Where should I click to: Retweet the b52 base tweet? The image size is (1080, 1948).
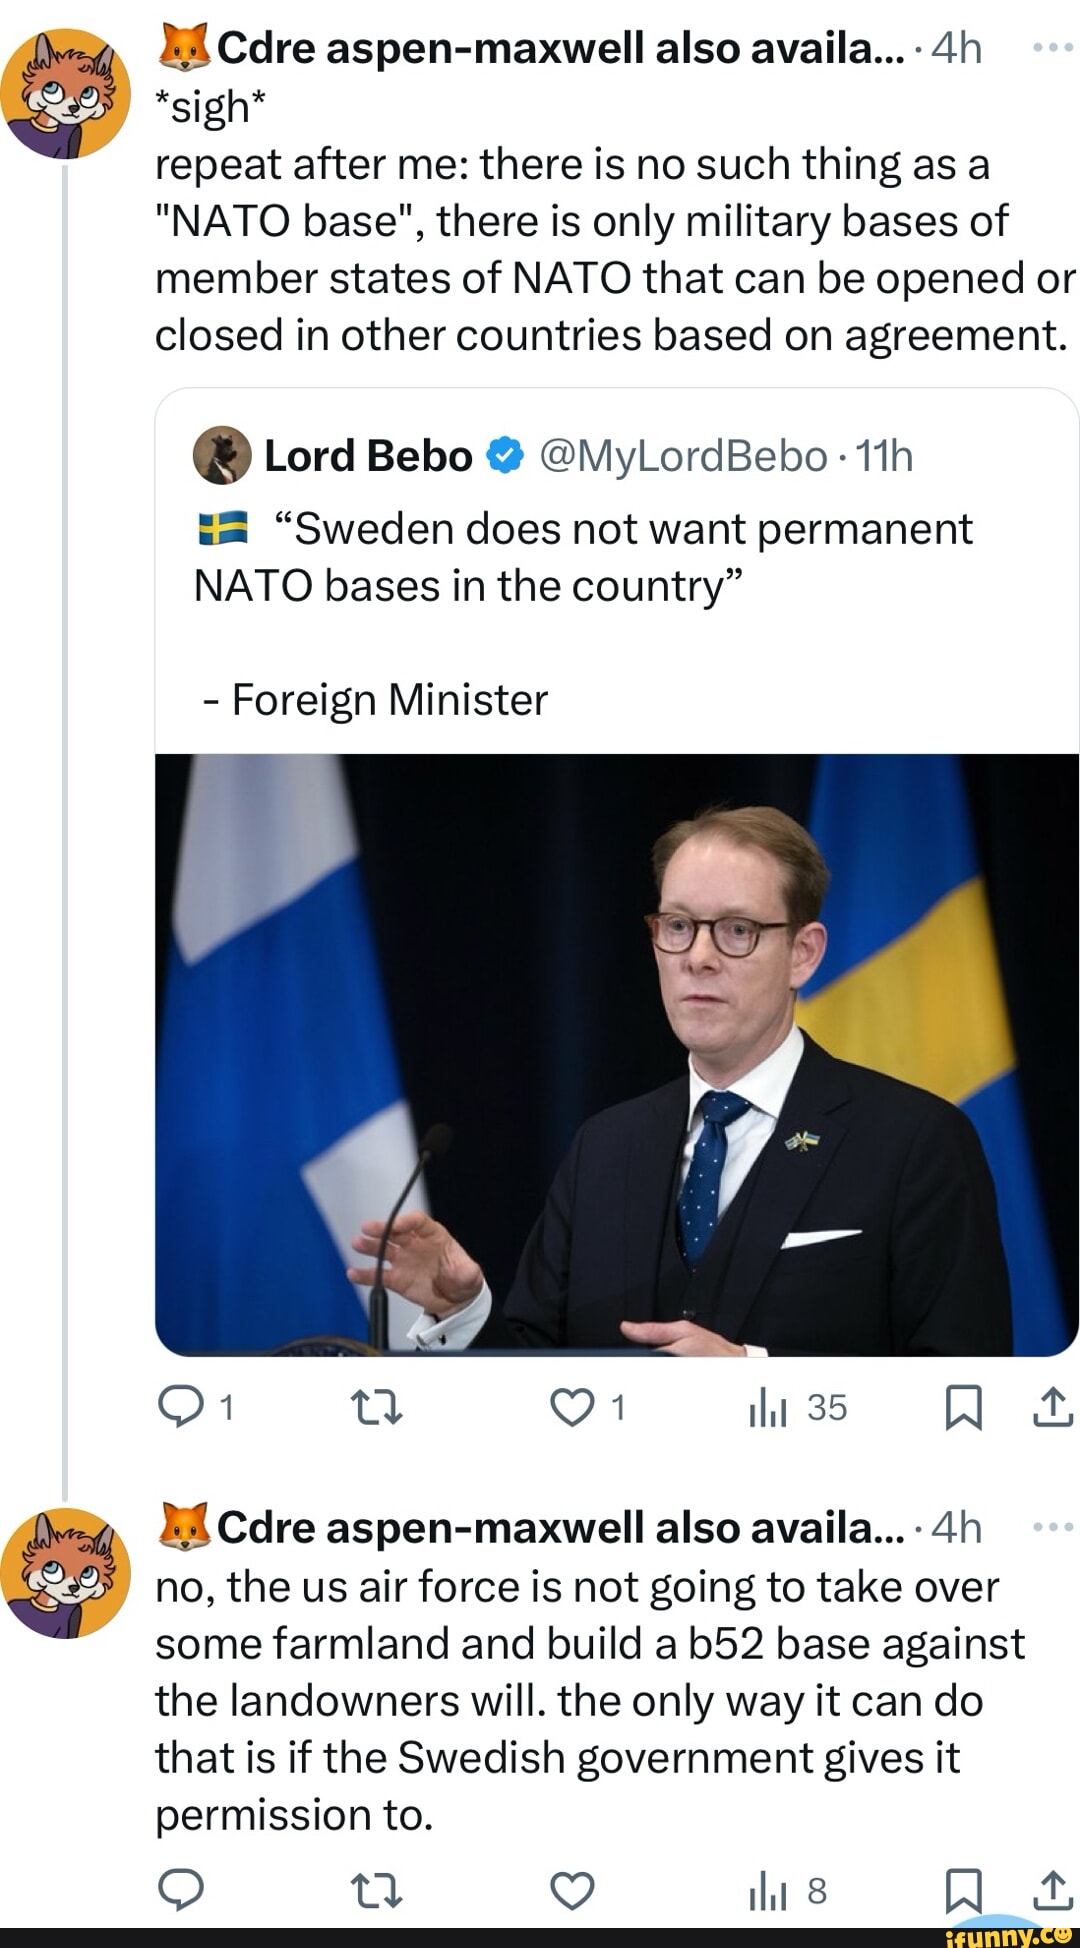377,1890
